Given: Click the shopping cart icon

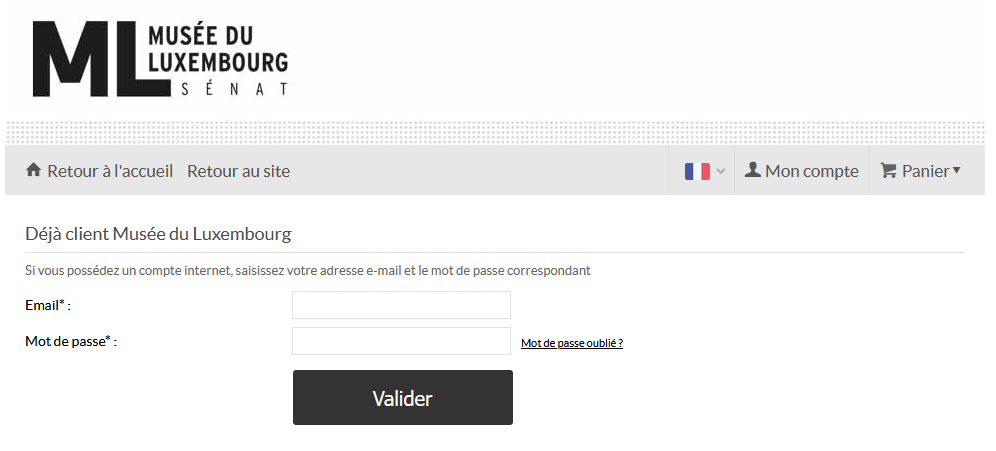Looking at the screenshot, I should [x=888, y=170].
